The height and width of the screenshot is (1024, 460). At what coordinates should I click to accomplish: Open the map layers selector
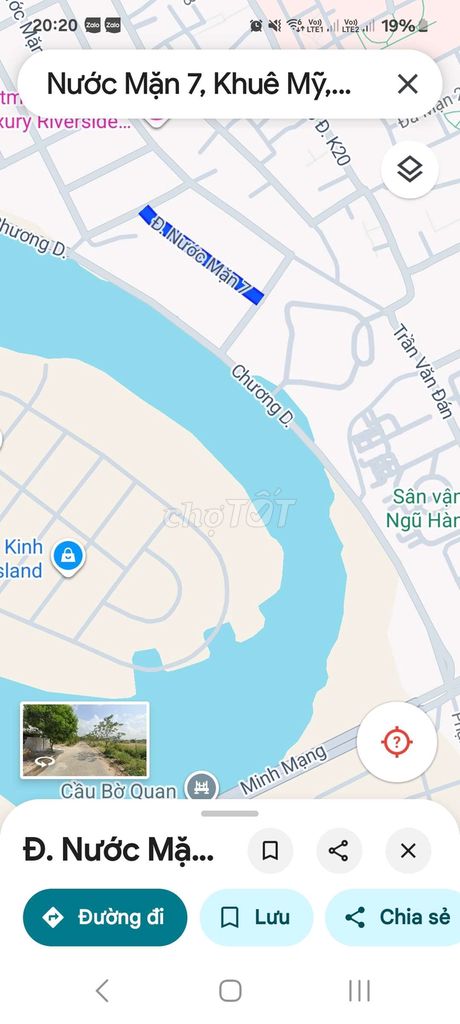[x=410, y=170]
